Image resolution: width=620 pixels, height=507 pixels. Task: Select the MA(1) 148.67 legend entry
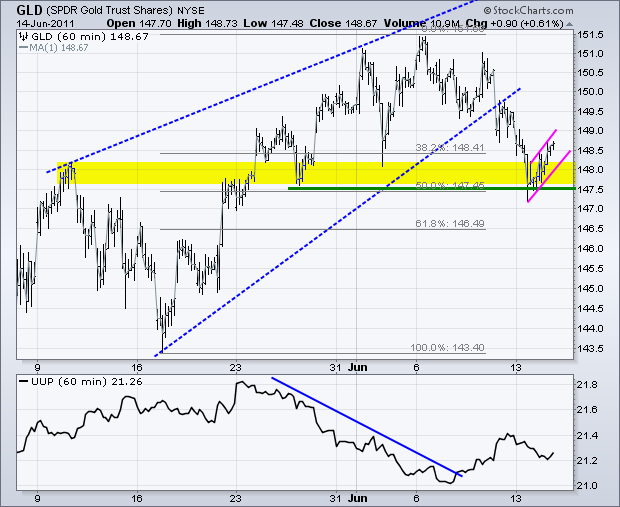pyautogui.click(x=54, y=48)
